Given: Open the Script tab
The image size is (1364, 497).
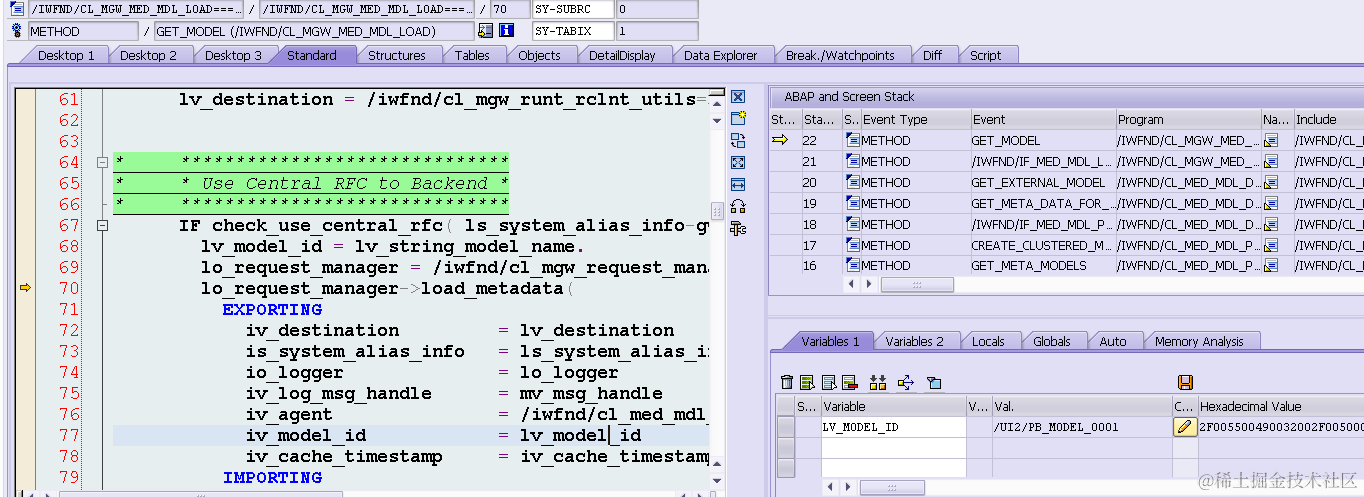Looking at the screenshot, I should [x=985, y=55].
